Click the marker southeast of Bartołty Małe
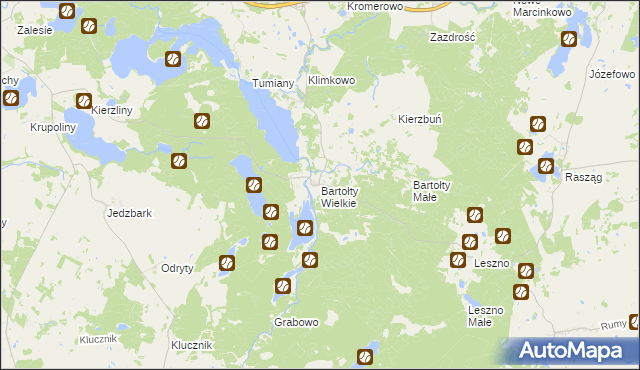Viewport: 640px width, 370px height. (x=475, y=215)
